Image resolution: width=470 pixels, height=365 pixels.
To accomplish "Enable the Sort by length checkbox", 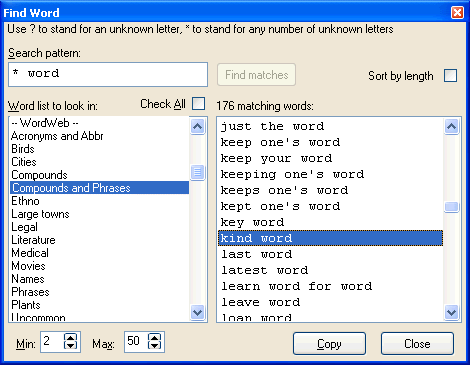I will point(450,76).
